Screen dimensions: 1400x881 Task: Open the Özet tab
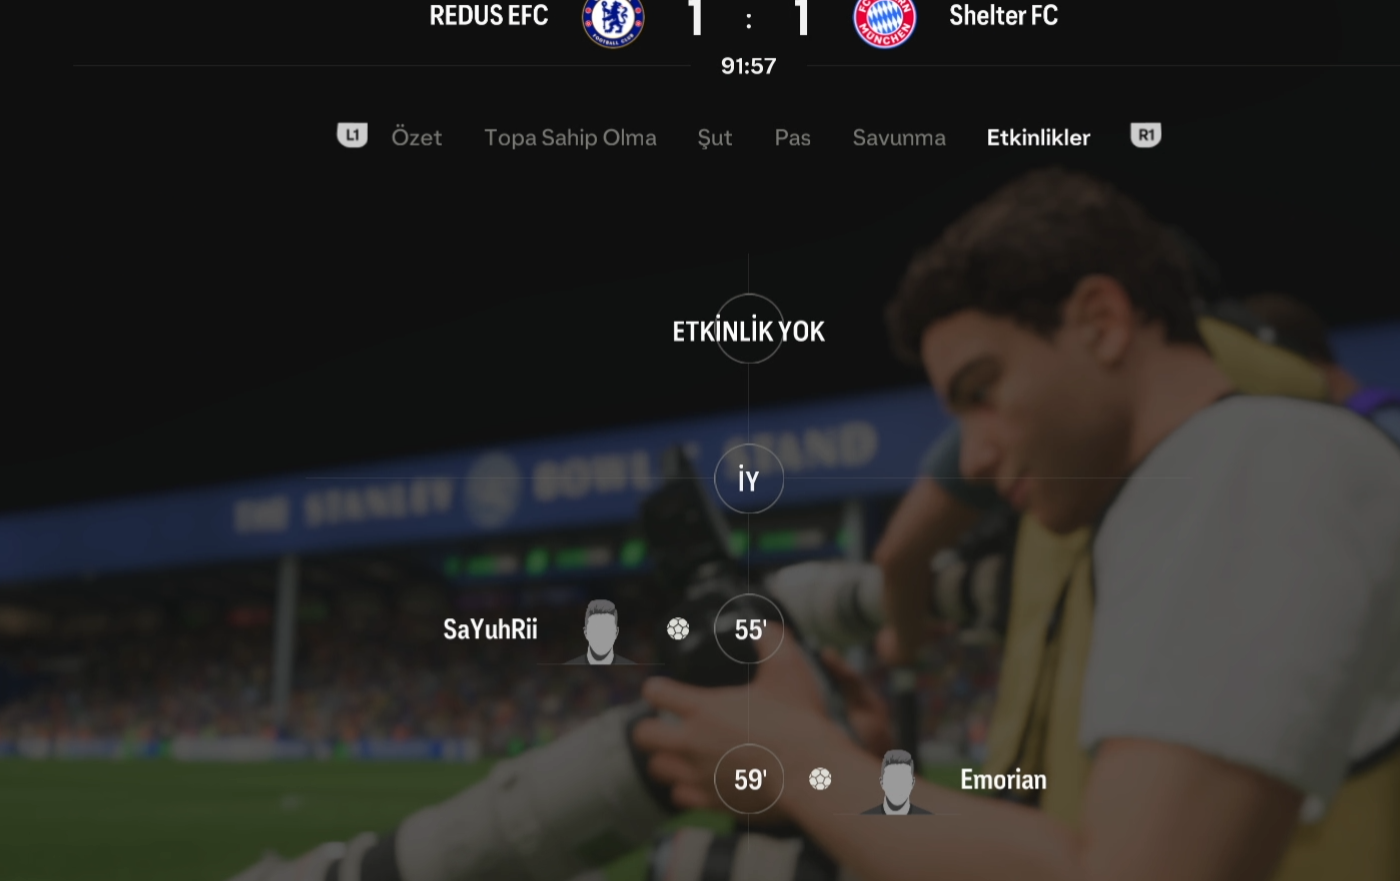(x=416, y=137)
